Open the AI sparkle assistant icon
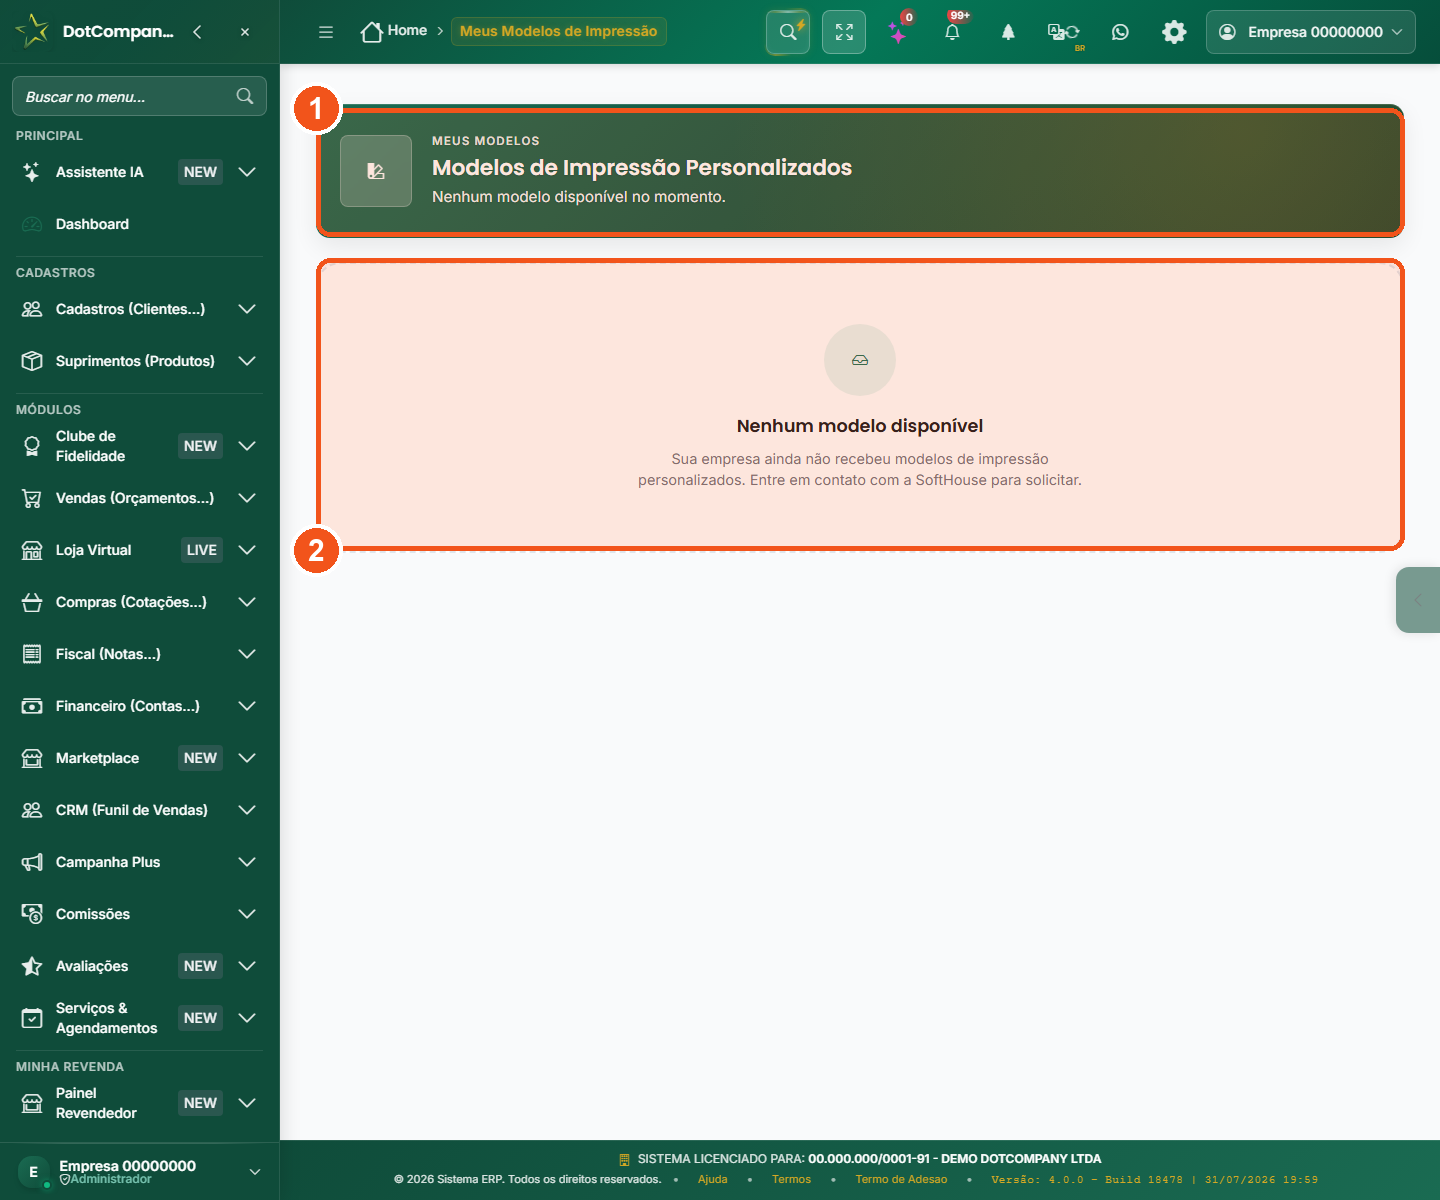This screenshot has height=1200, width=1440. (x=899, y=32)
